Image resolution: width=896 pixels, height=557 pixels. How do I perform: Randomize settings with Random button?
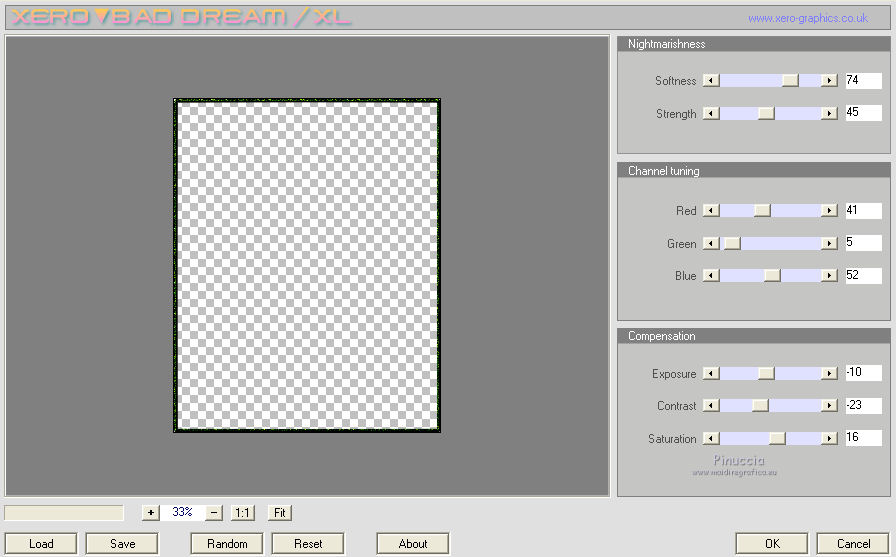(227, 543)
